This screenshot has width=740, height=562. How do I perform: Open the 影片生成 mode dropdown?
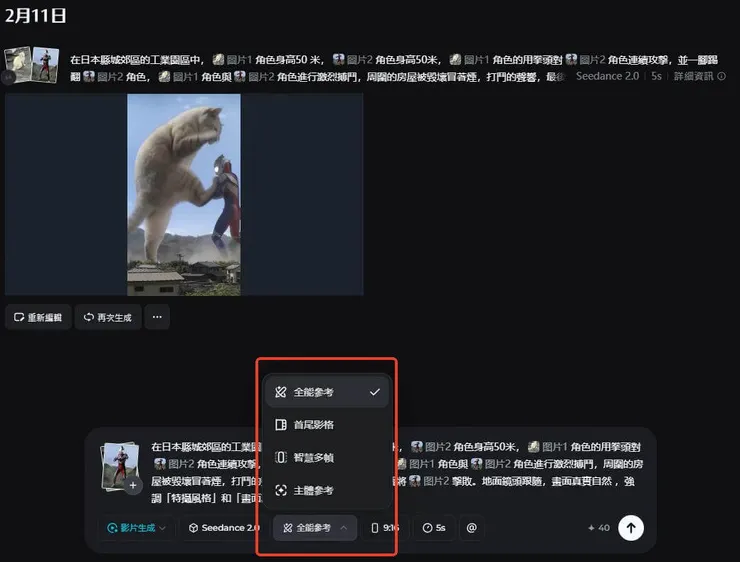coord(136,528)
